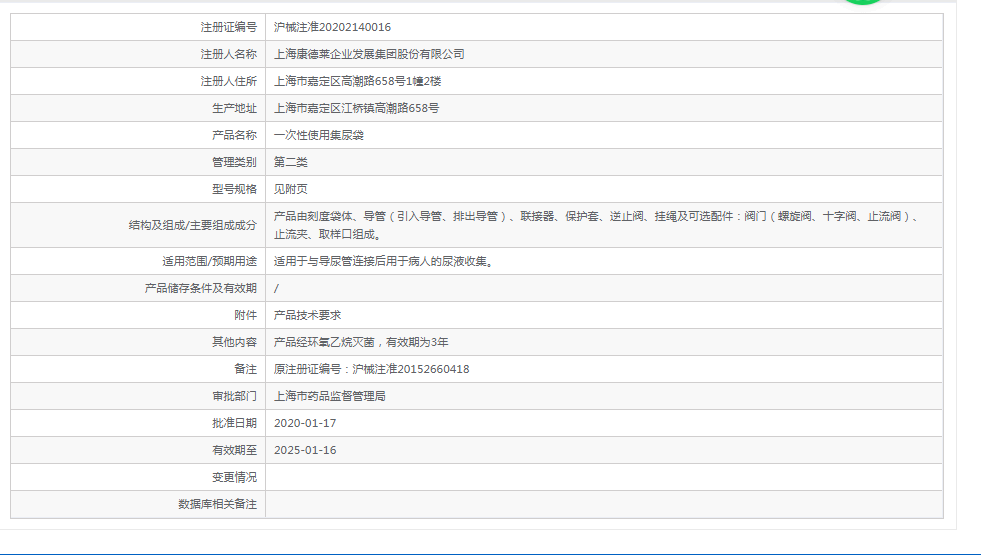Click the 产品名称 label
Viewport: 981px width, 555px height.
point(234,135)
